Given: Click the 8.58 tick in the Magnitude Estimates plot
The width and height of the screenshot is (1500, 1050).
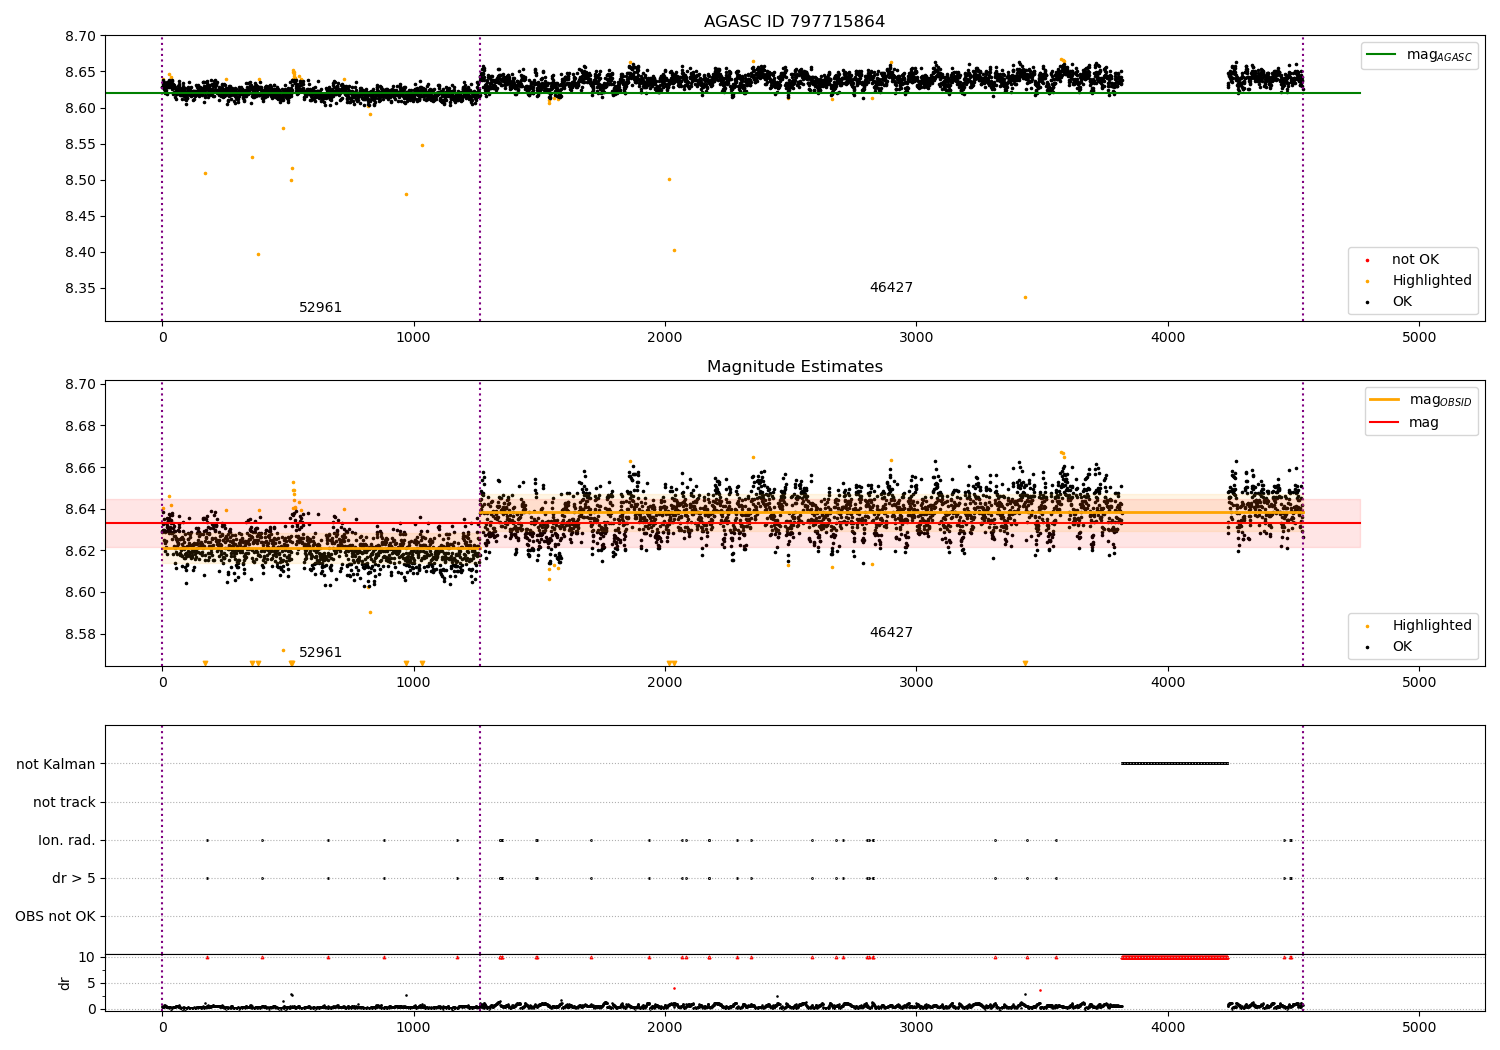Looking at the screenshot, I should pos(80,634).
